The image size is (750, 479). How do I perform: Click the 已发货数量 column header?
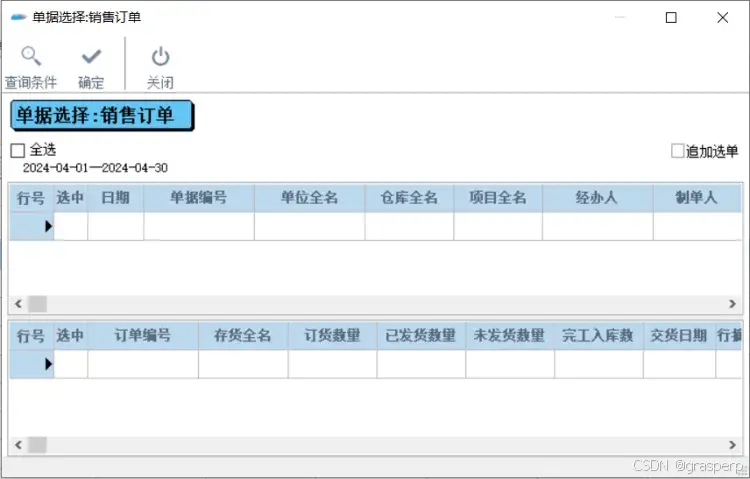click(421, 335)
